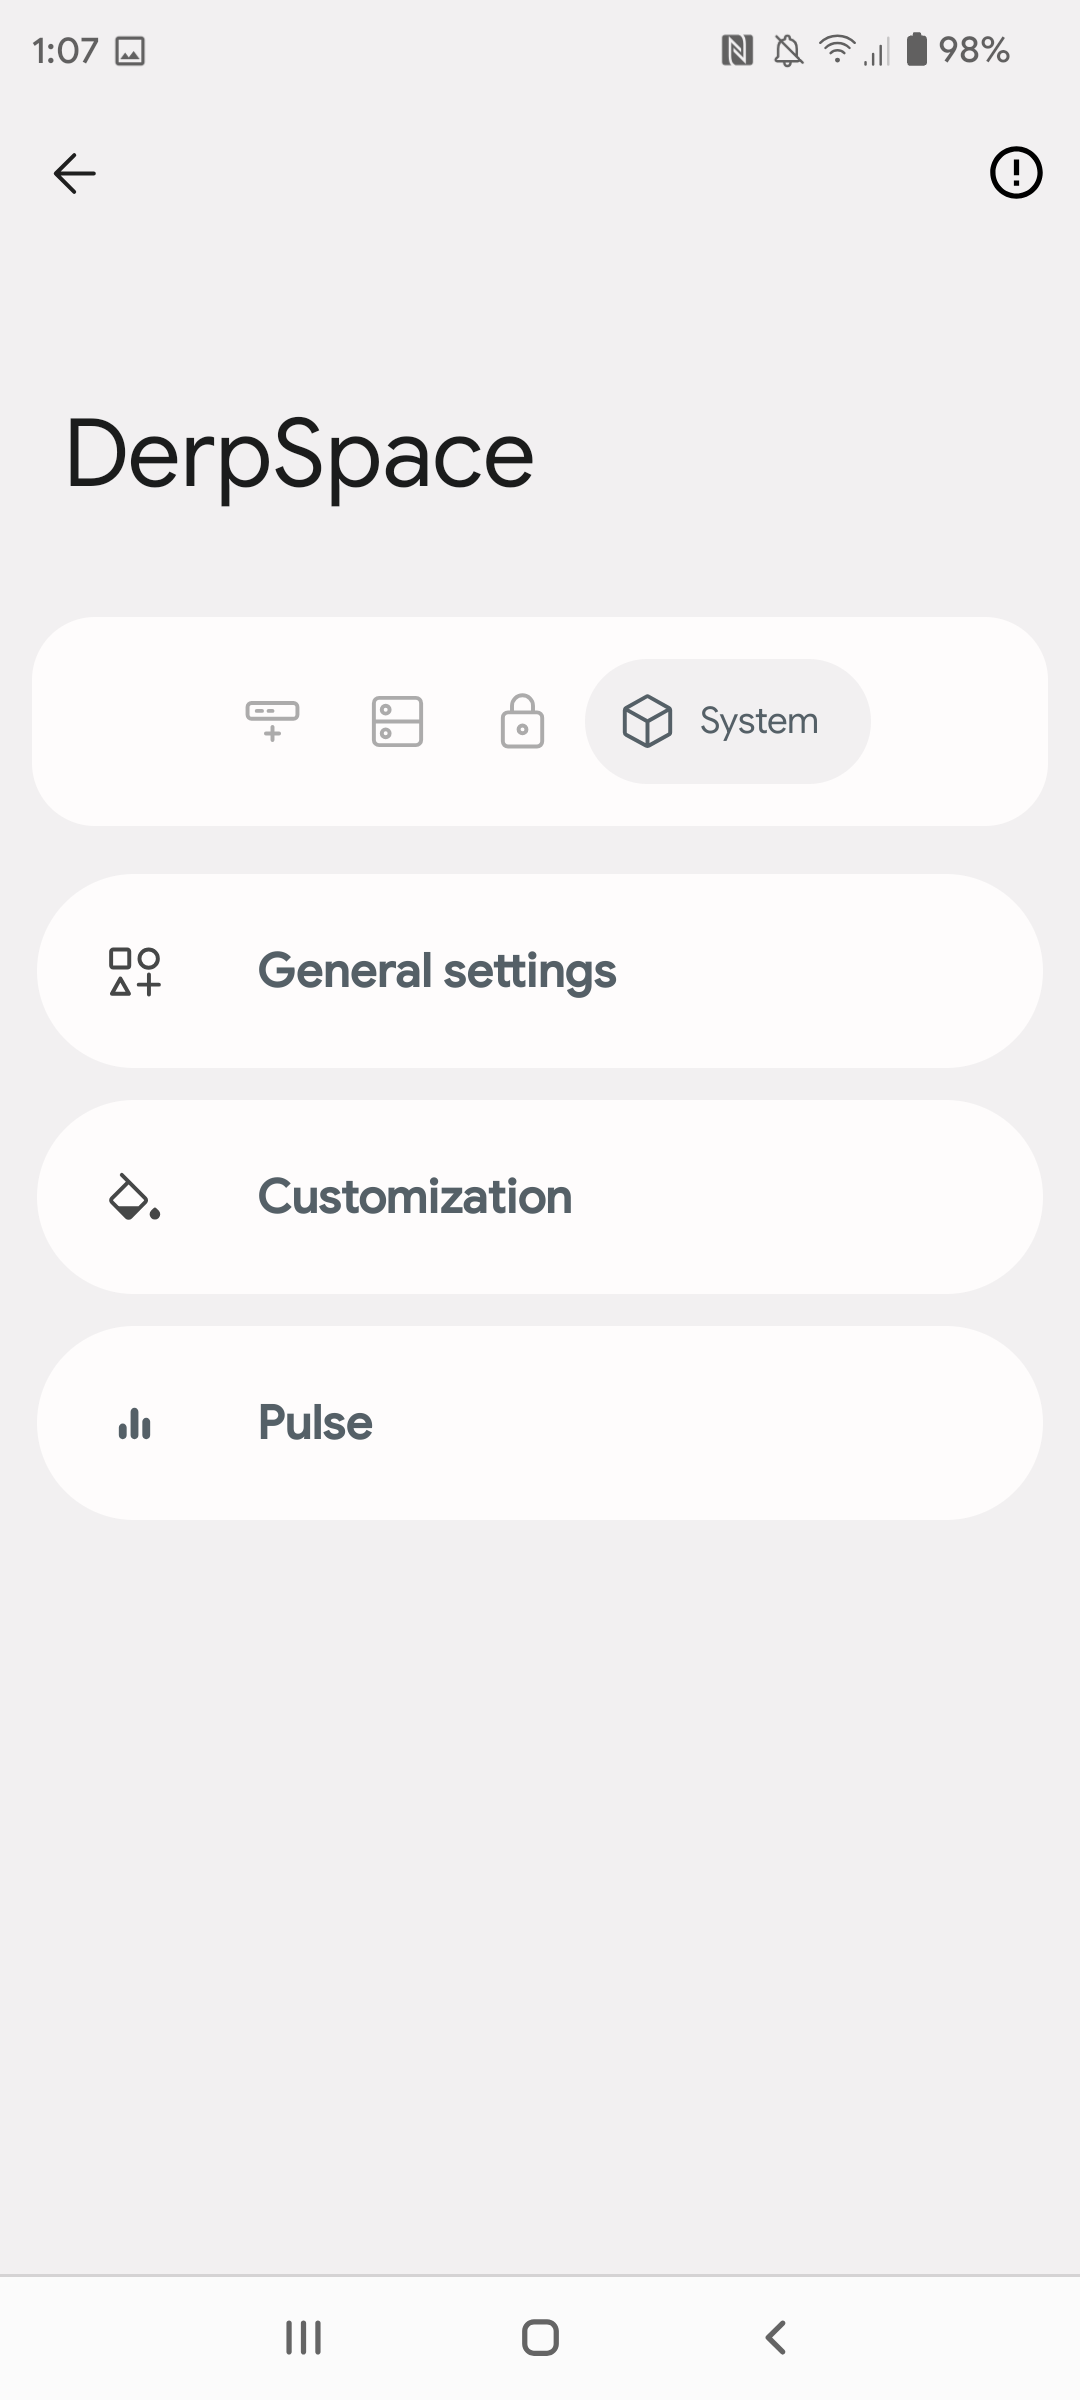This screenshot has width=1080, height=2400.
Task: Click the paint bucket Customization icon
Action: coord(135,1197)
